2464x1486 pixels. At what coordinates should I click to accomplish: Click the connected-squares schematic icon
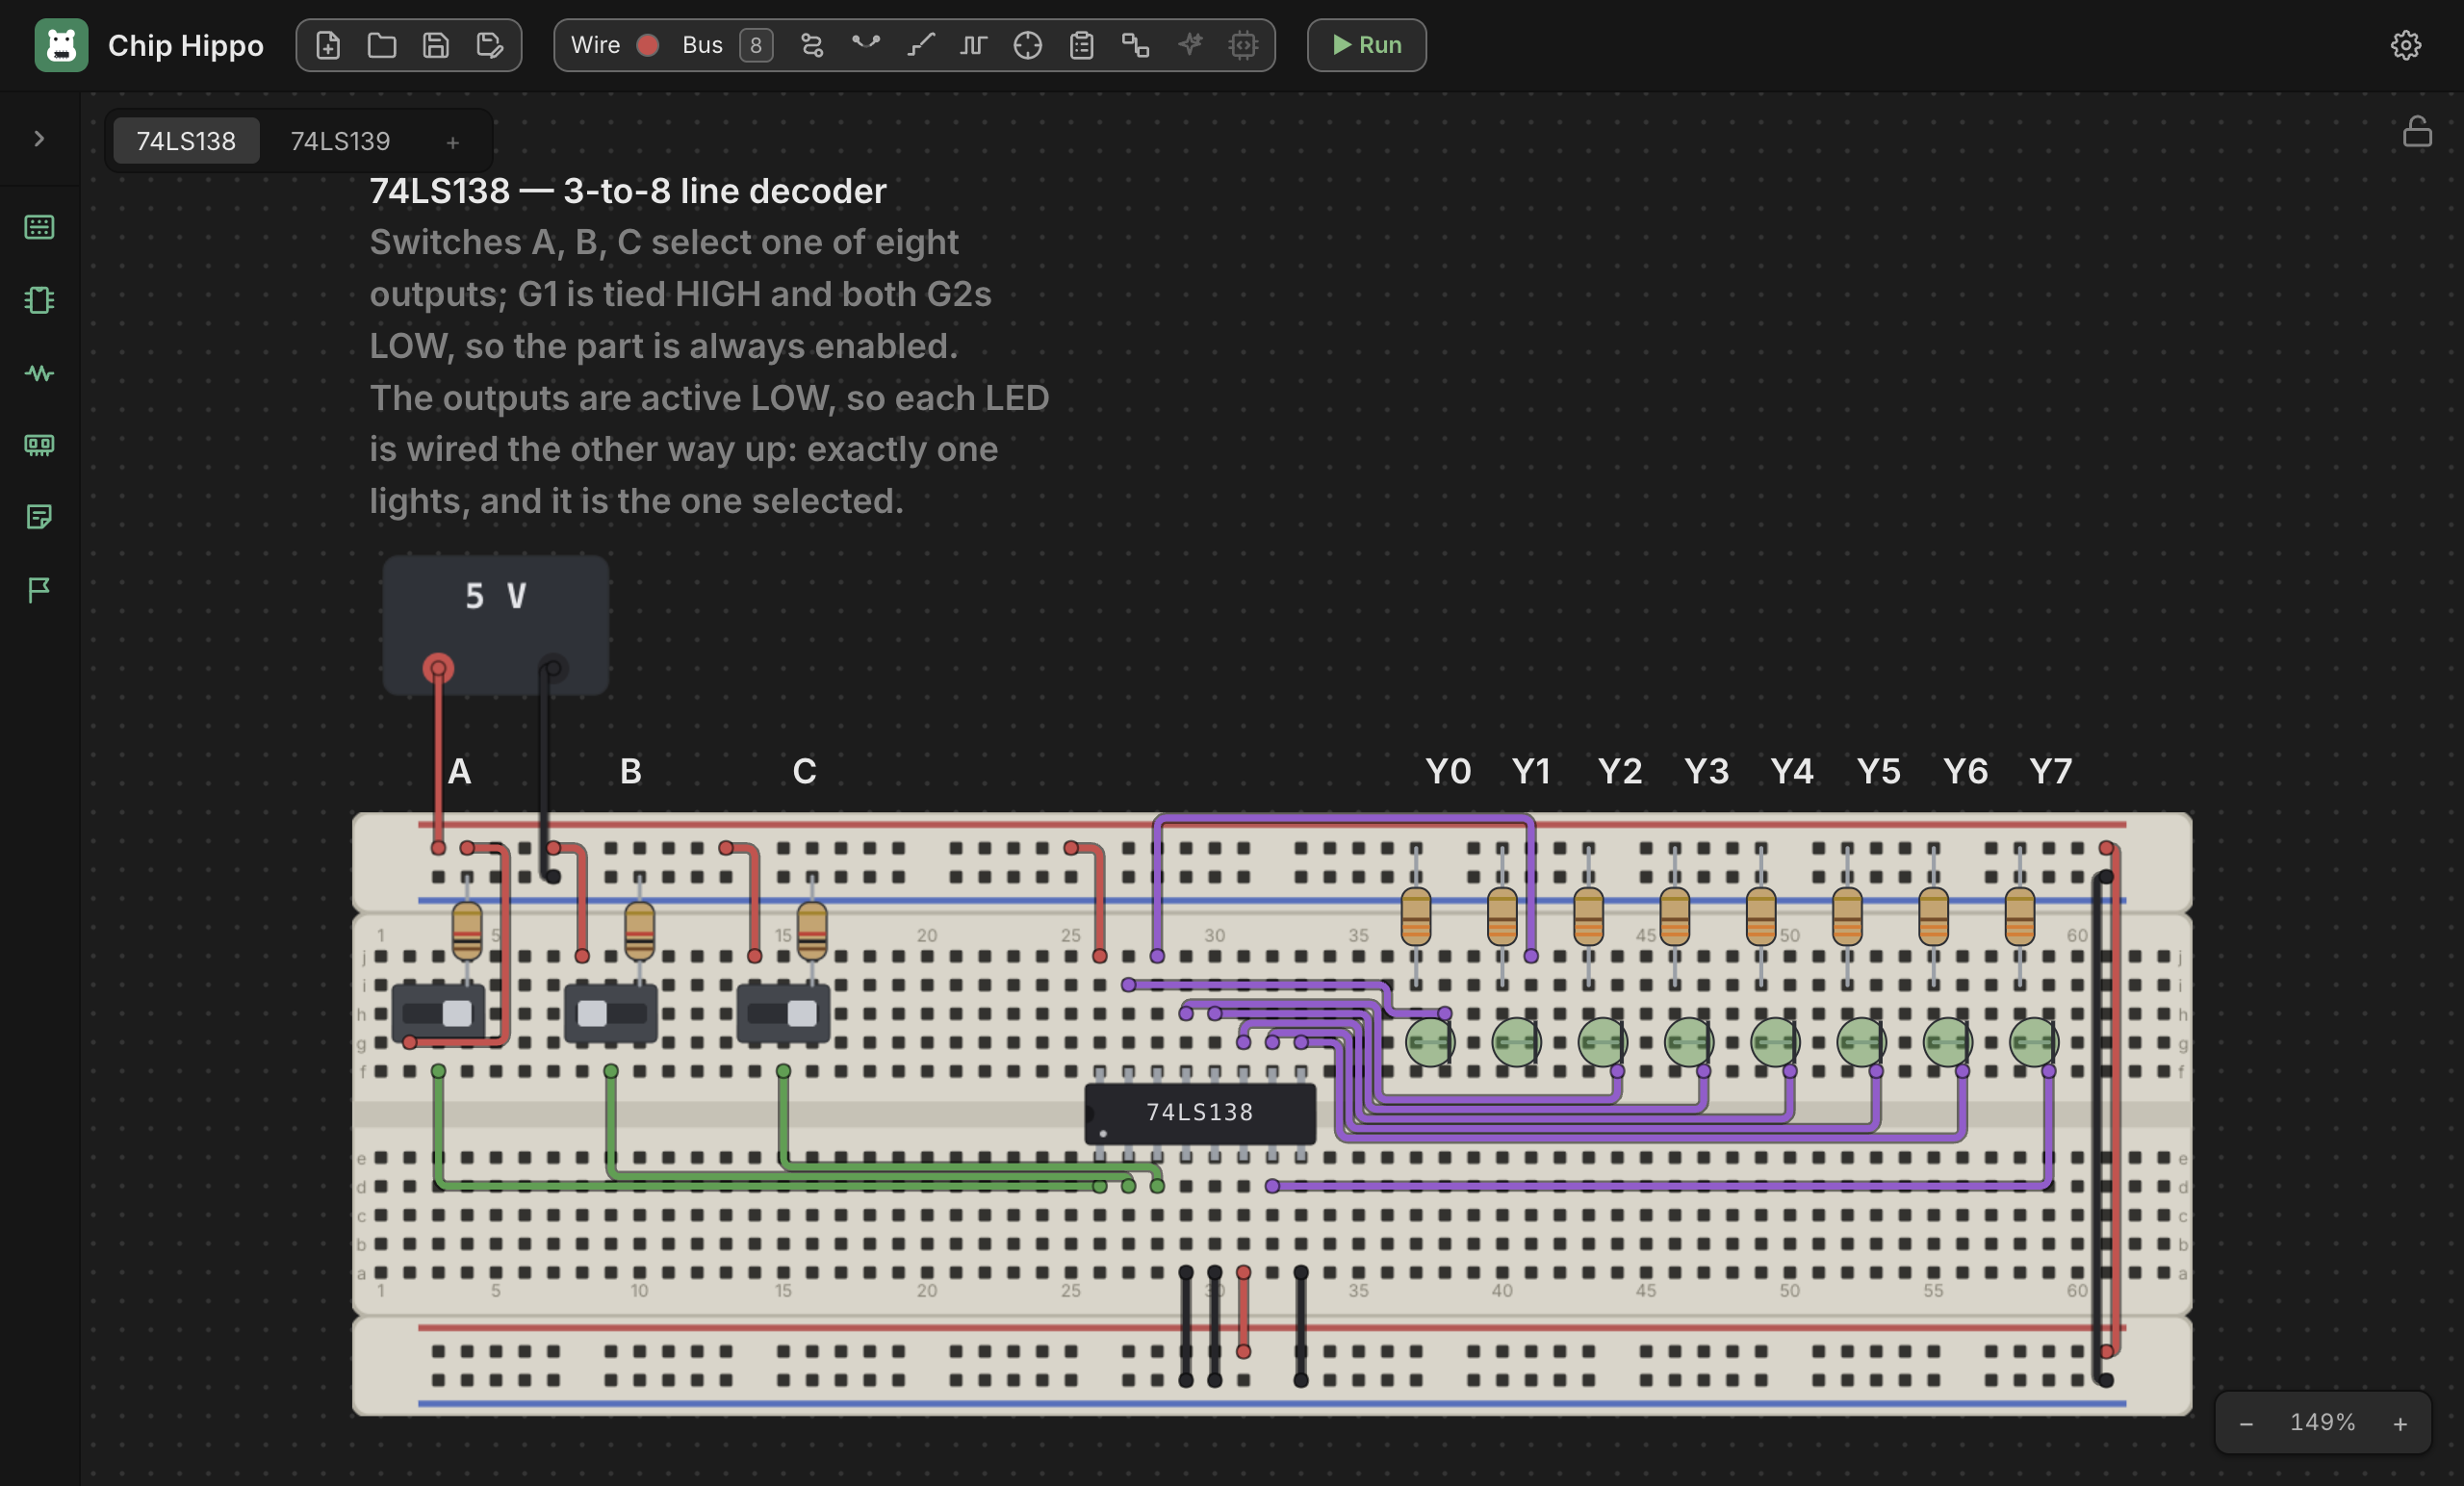[x=1136, y=45]
